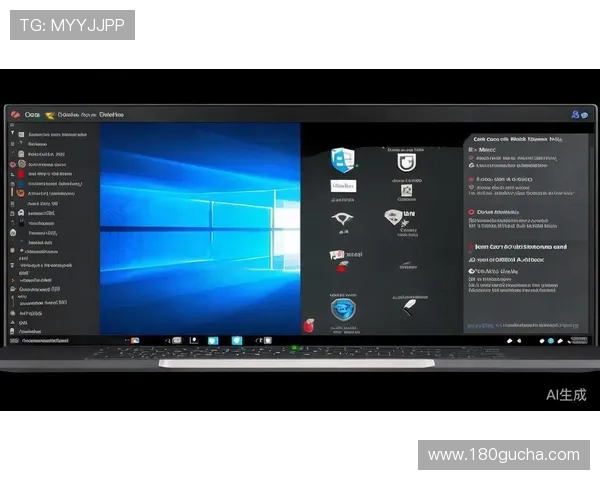This screenshot has width=600, height=480.
Task: Click the white shield badge icon
Action: [405, 162]
